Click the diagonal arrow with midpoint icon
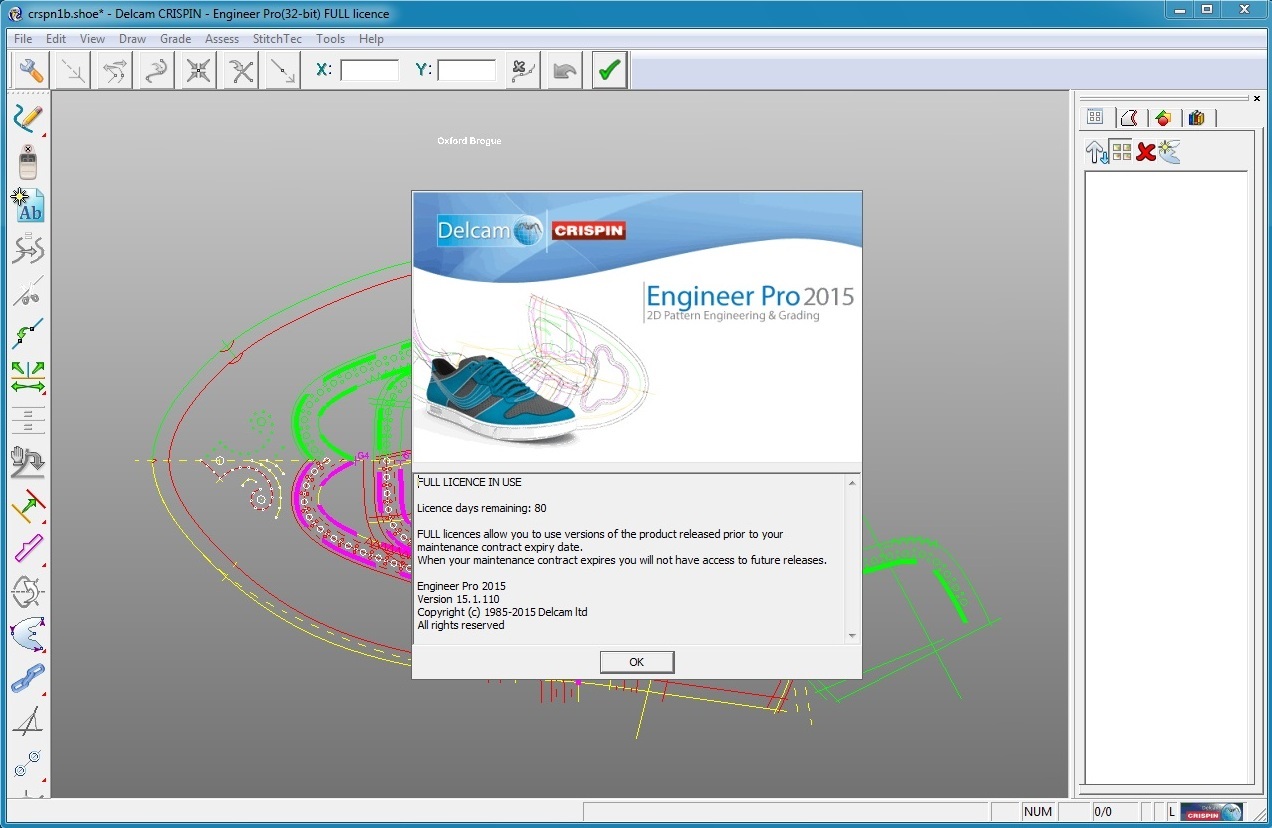Image resolution: width=1272 pixels, height=828 pixels. pos(283,70)
